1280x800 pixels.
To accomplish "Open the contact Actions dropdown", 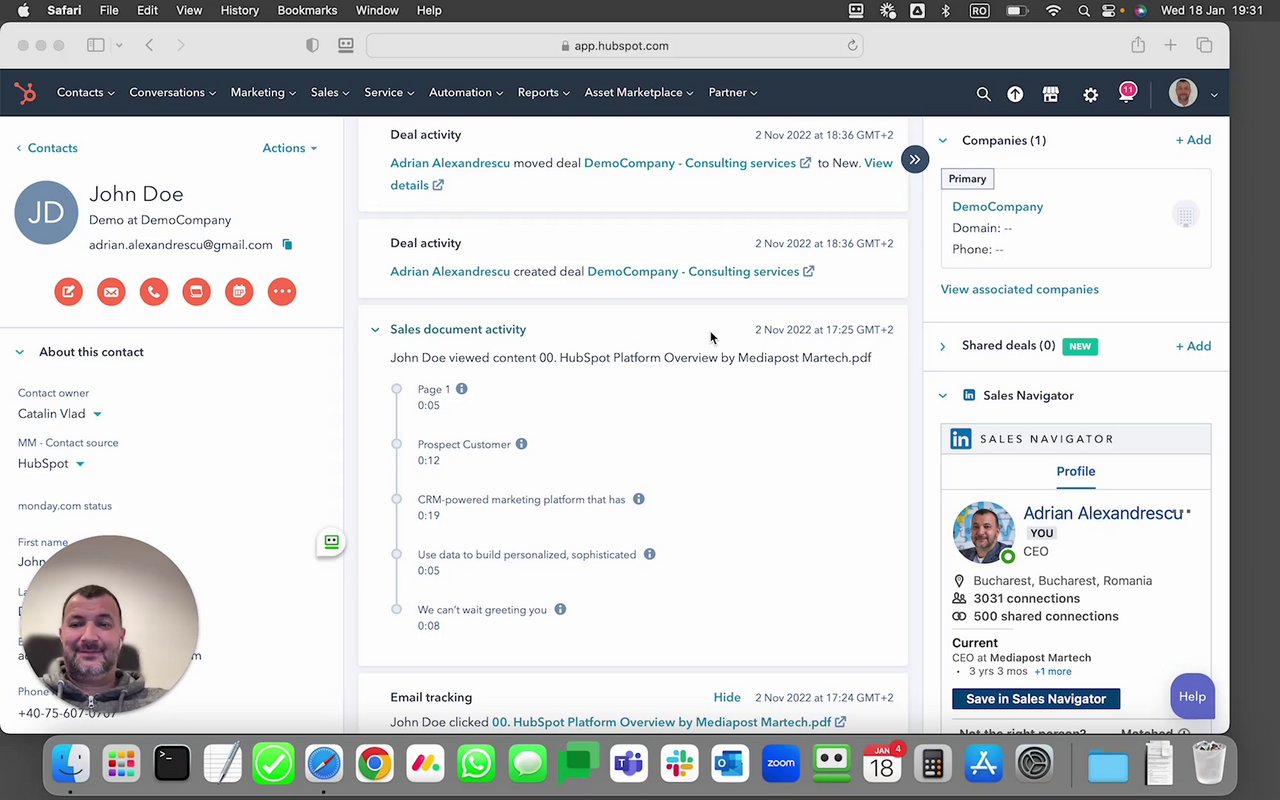I will (x=290, y=148).
